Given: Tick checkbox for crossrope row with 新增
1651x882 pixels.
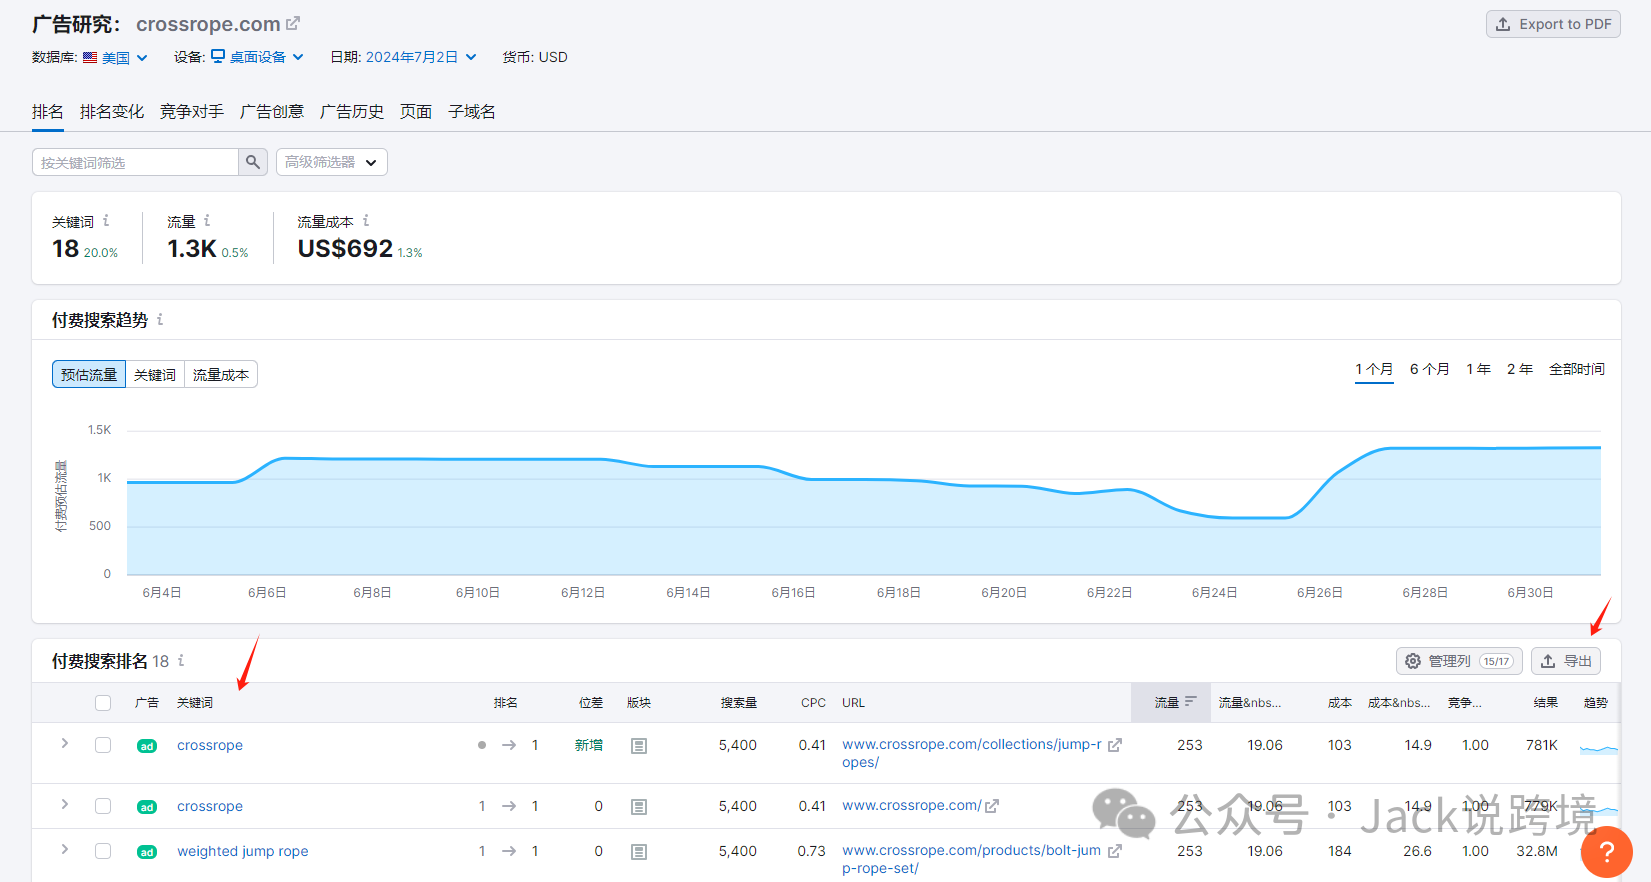Looking at the screenshot, I should (x=103, y=745).
